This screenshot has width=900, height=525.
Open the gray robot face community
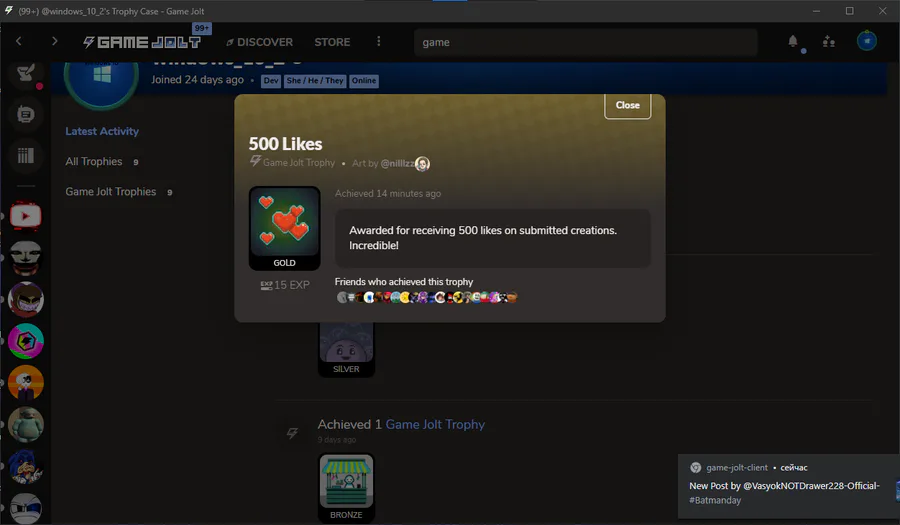[x=26, y=508]
